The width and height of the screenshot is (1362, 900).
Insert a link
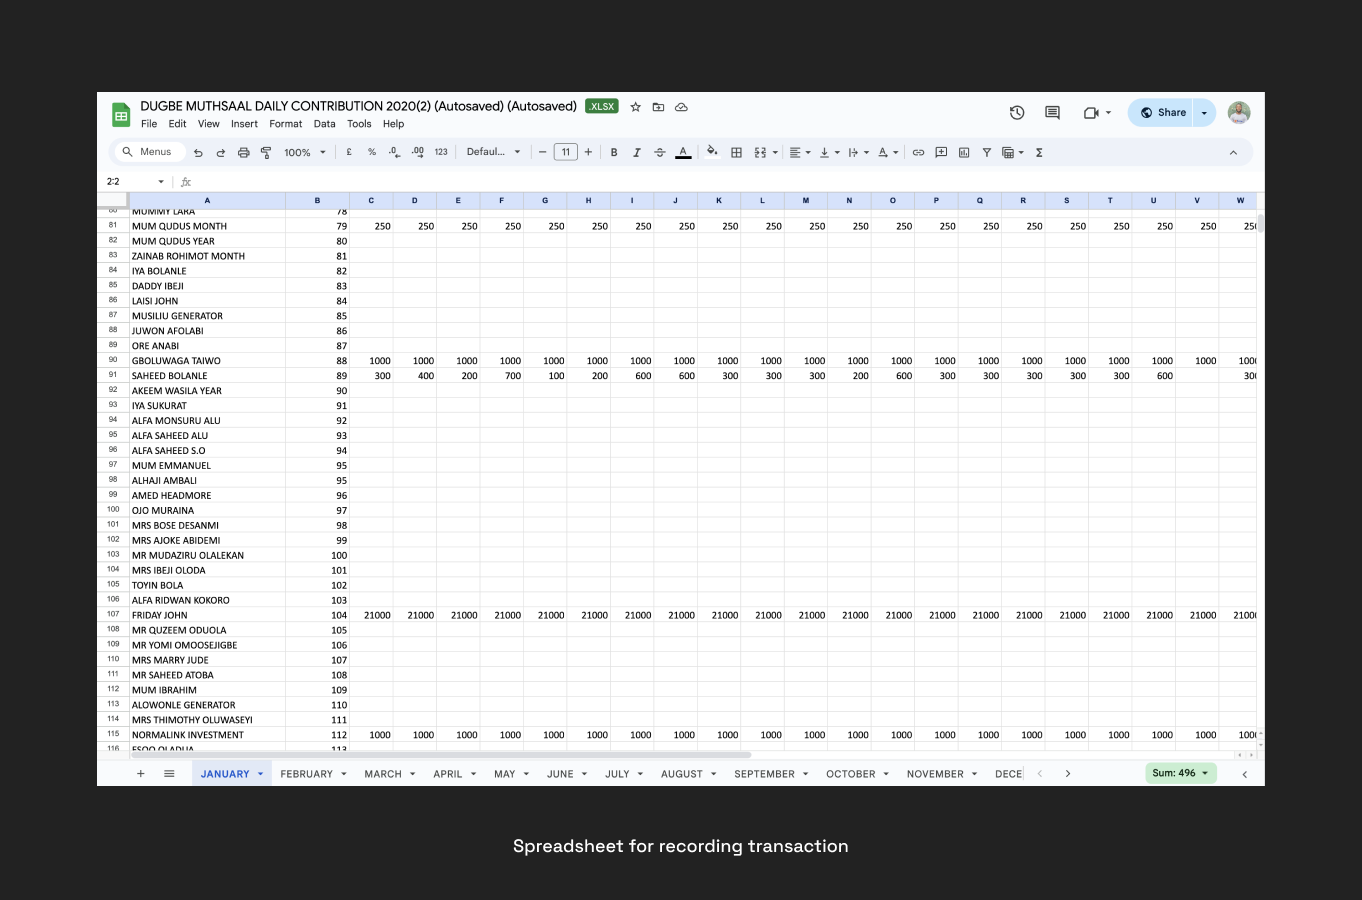coord(918,152)
